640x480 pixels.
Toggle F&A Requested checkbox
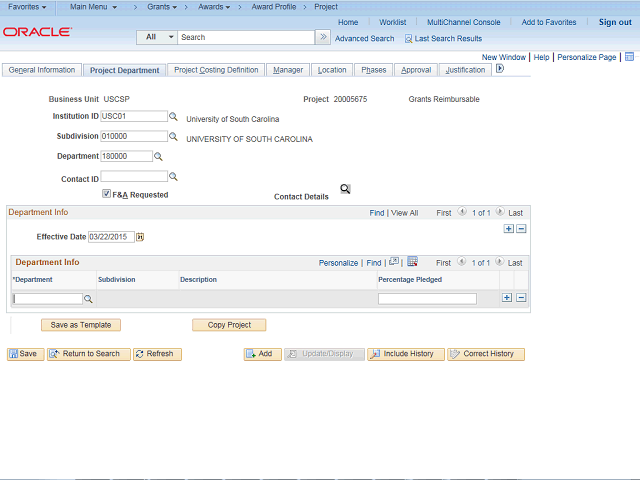pyautogui.click(x=107, y=194)
